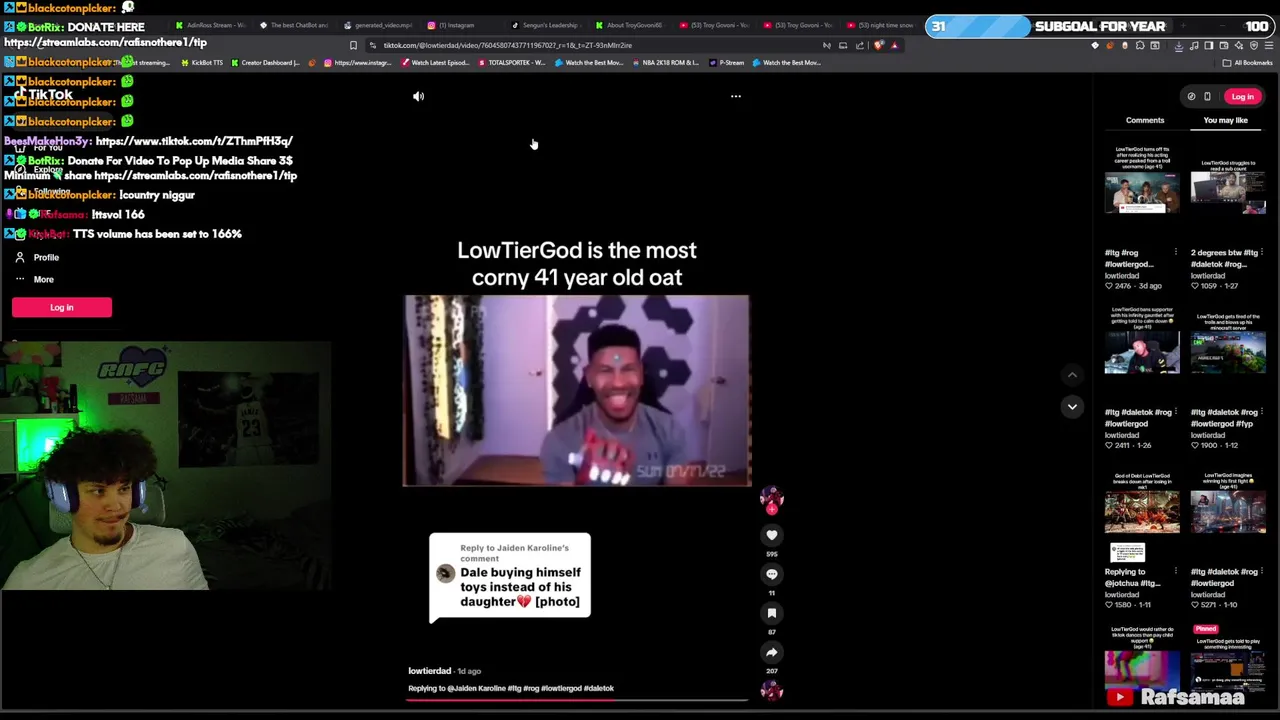
Task: Go to previous video with up chevron
Action: pos(1072,376)
